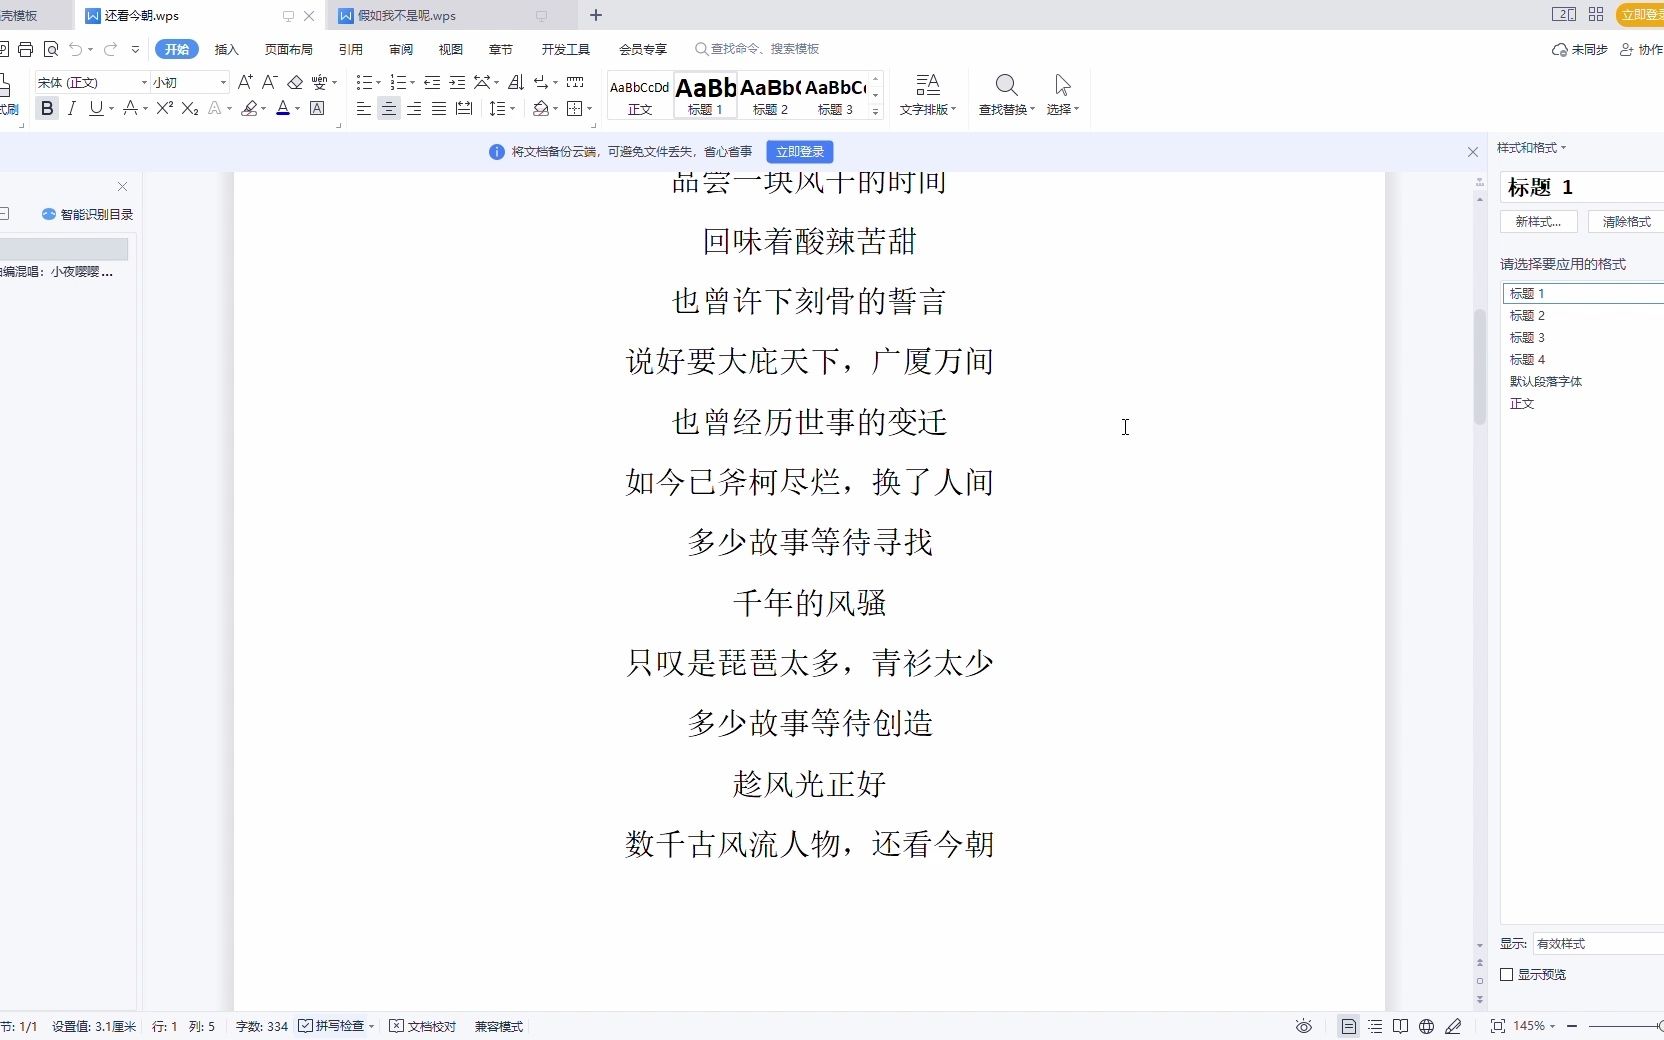
Task: Decrease font size with A- icon
Action: click(269, 82)
